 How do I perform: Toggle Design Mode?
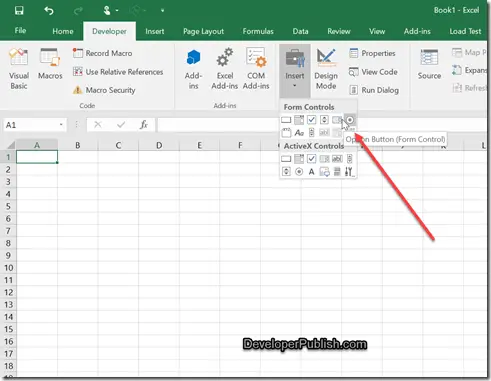[x=326, y=69]
